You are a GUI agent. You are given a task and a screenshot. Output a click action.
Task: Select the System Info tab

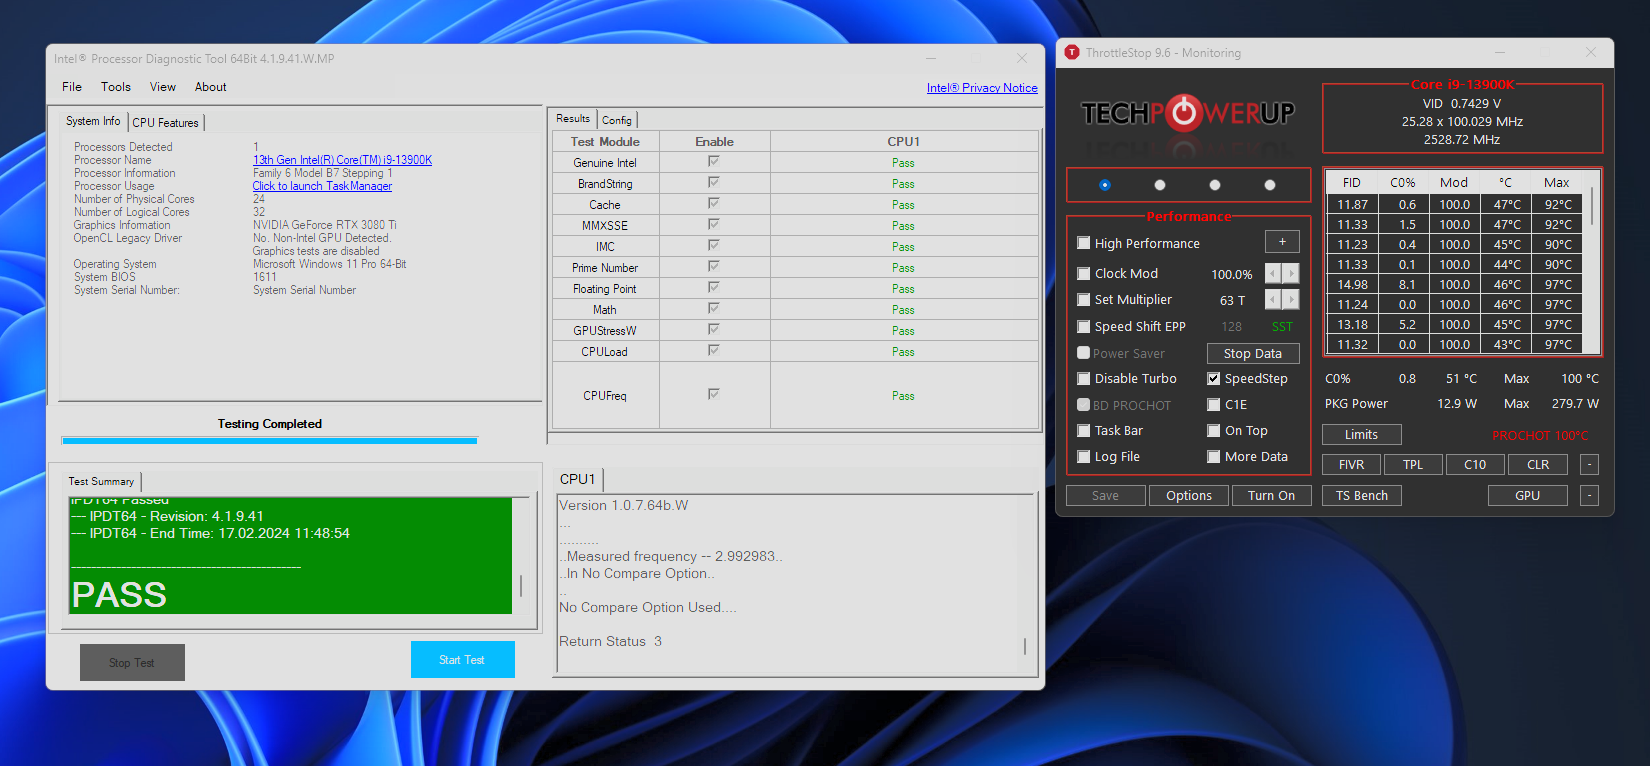(93, 121)
